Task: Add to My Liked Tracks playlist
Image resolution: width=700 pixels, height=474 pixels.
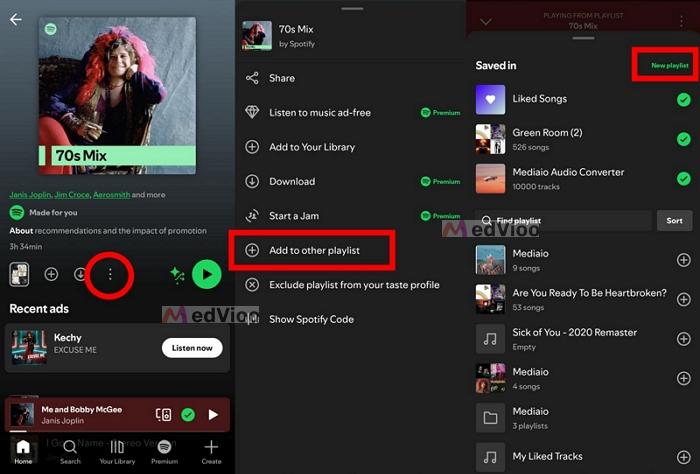Action: pos(683,457)
